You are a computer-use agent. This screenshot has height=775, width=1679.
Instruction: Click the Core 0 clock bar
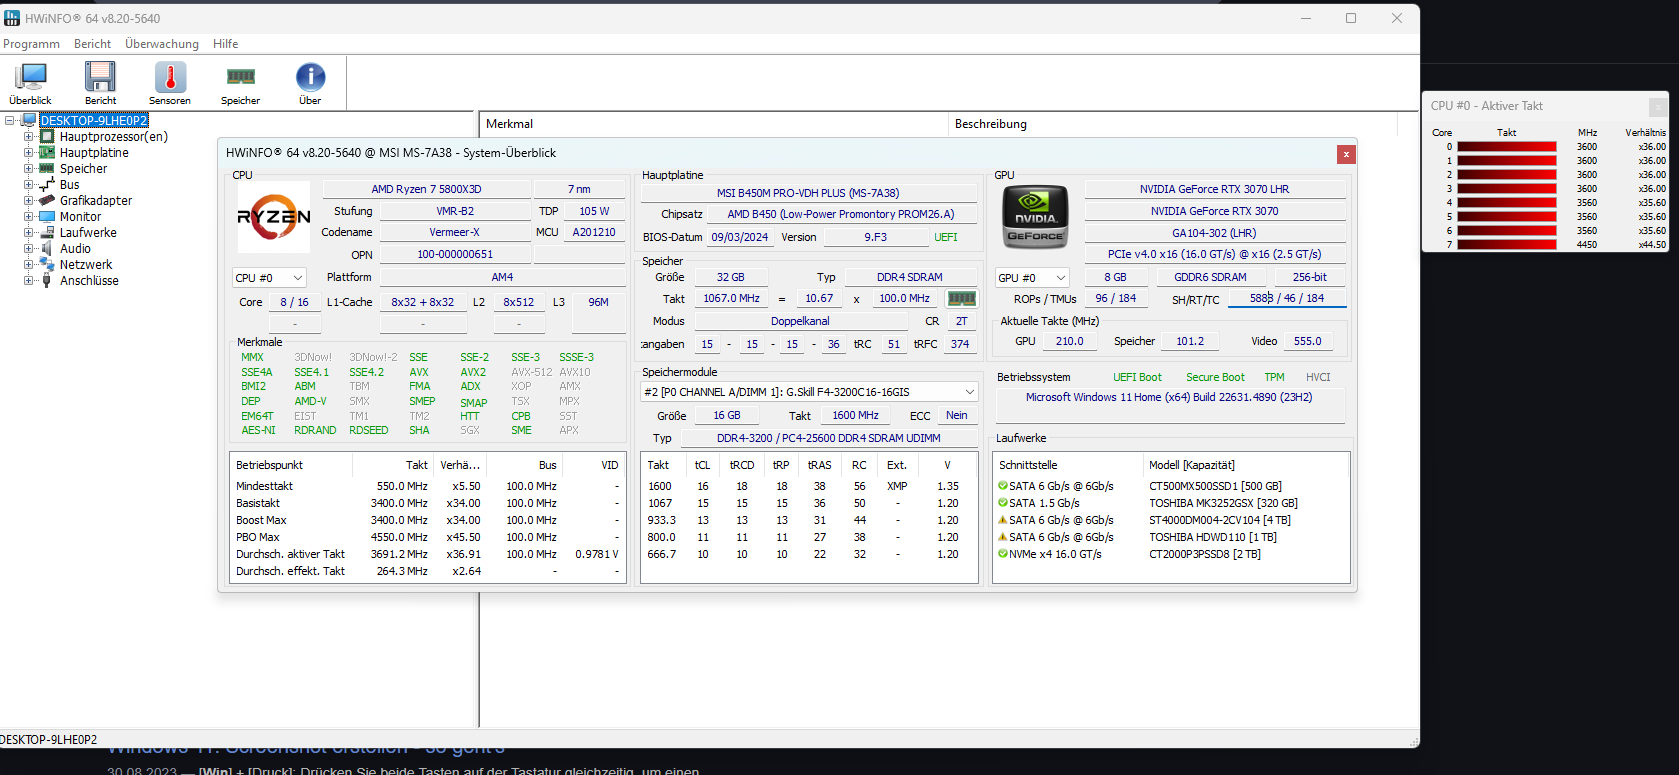click(1507, 147)
